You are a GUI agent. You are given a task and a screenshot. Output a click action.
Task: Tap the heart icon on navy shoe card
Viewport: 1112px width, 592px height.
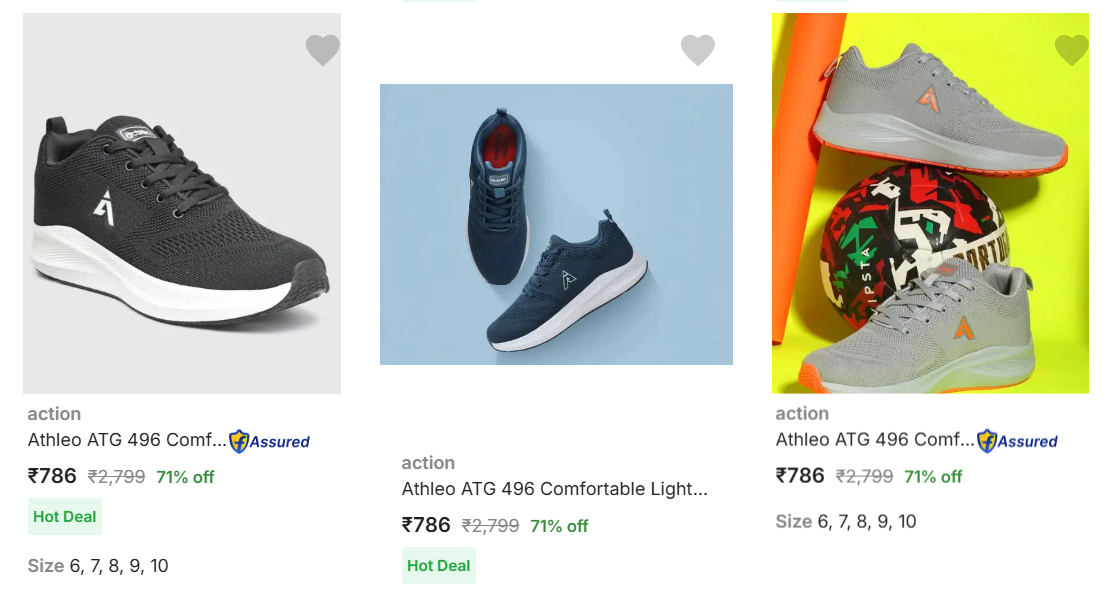[x=697, y=49]
